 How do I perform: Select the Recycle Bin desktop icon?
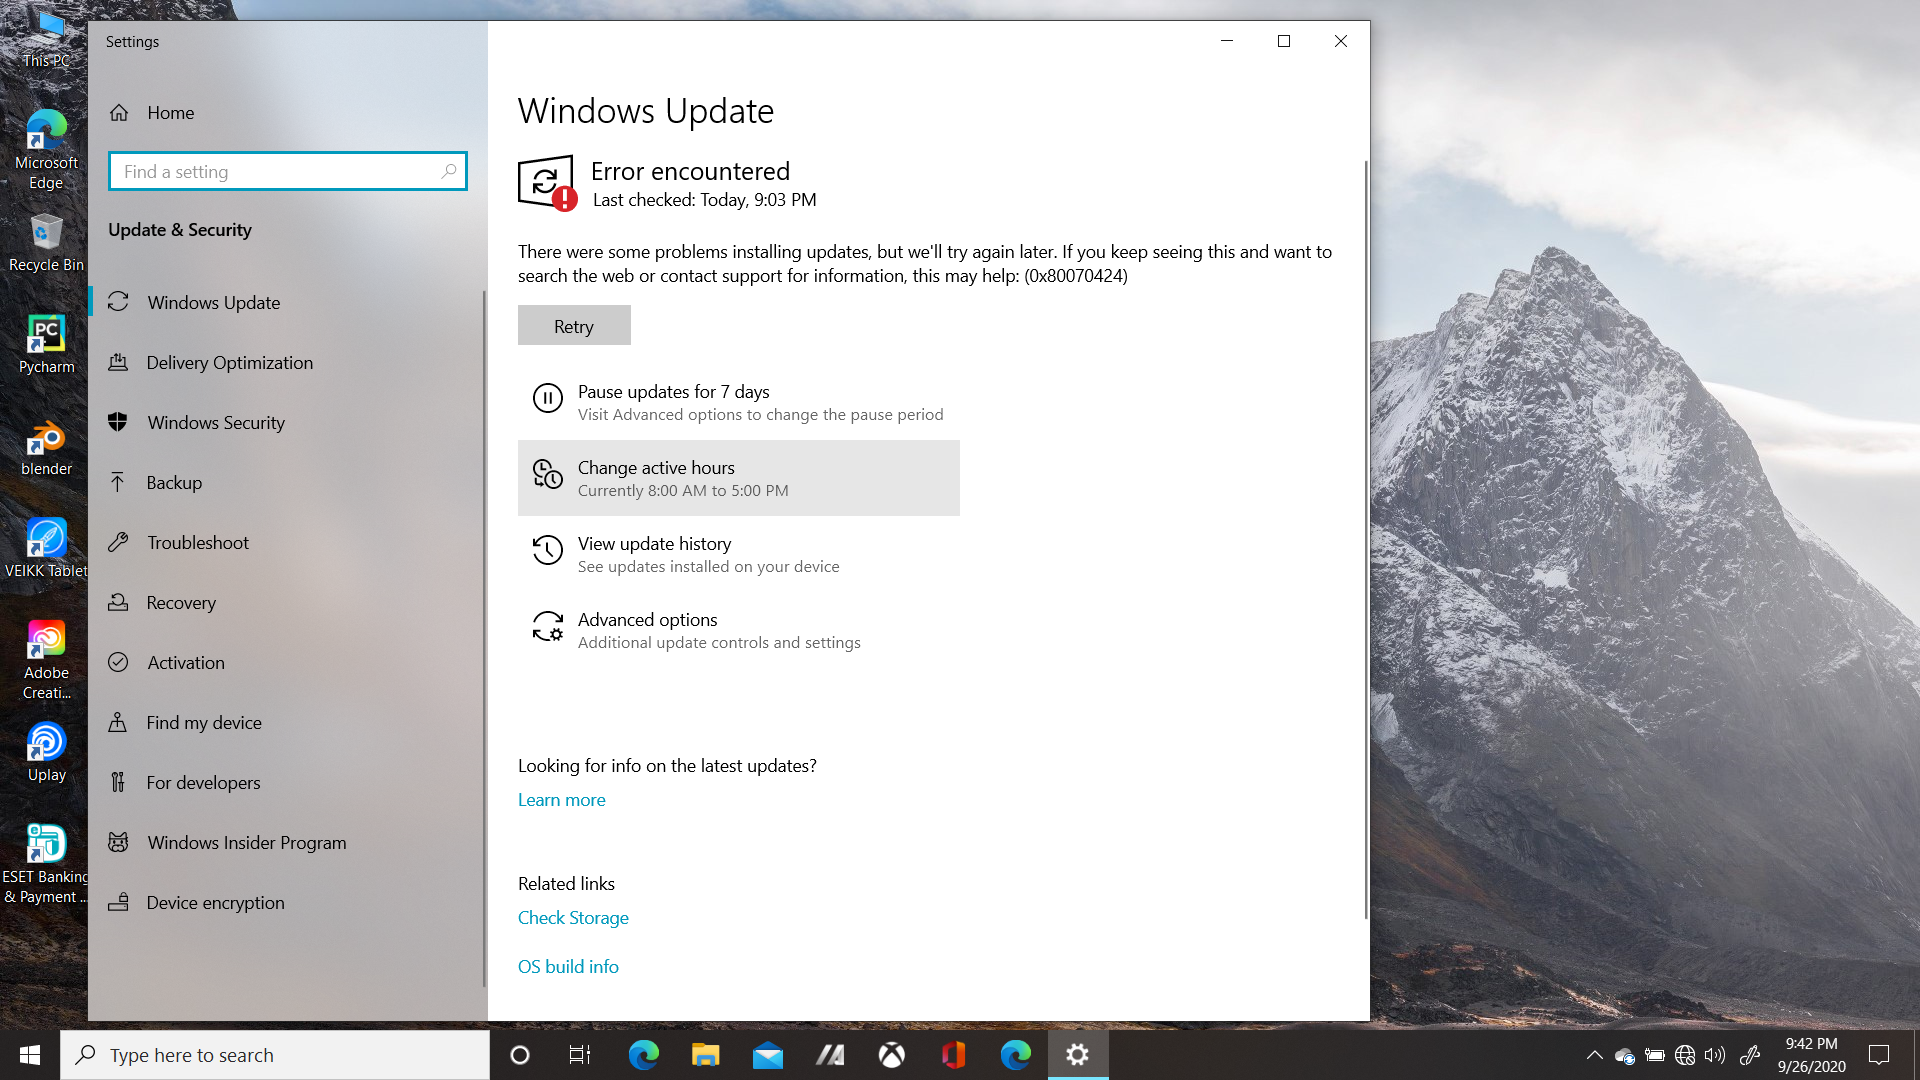click(46, 243)
